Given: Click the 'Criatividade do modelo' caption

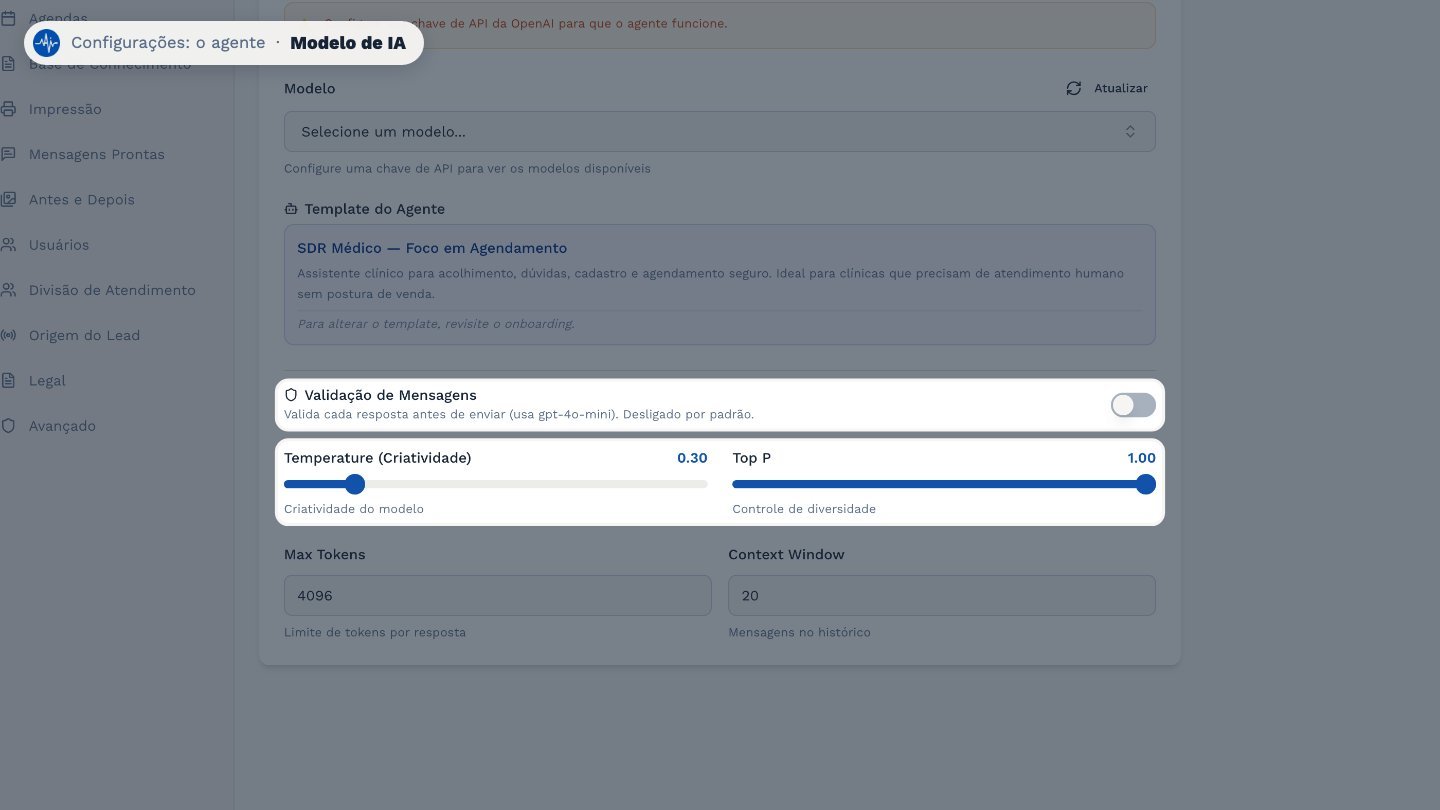Looking at the screenshot, I should (x=354, y=509).
